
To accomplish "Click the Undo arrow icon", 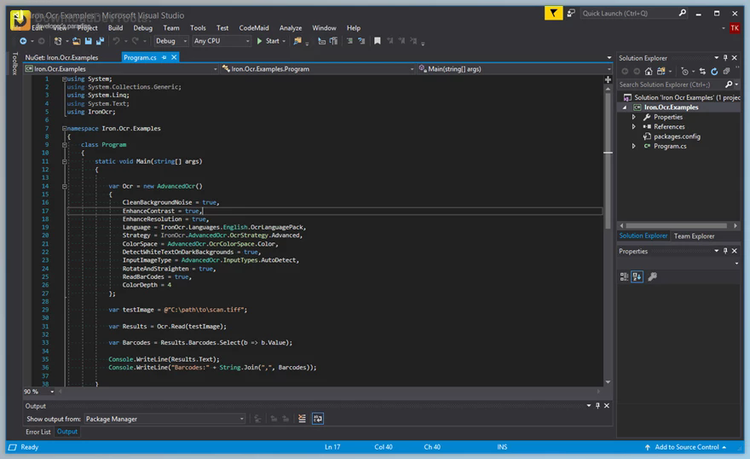I will click(x=116, y=41).
